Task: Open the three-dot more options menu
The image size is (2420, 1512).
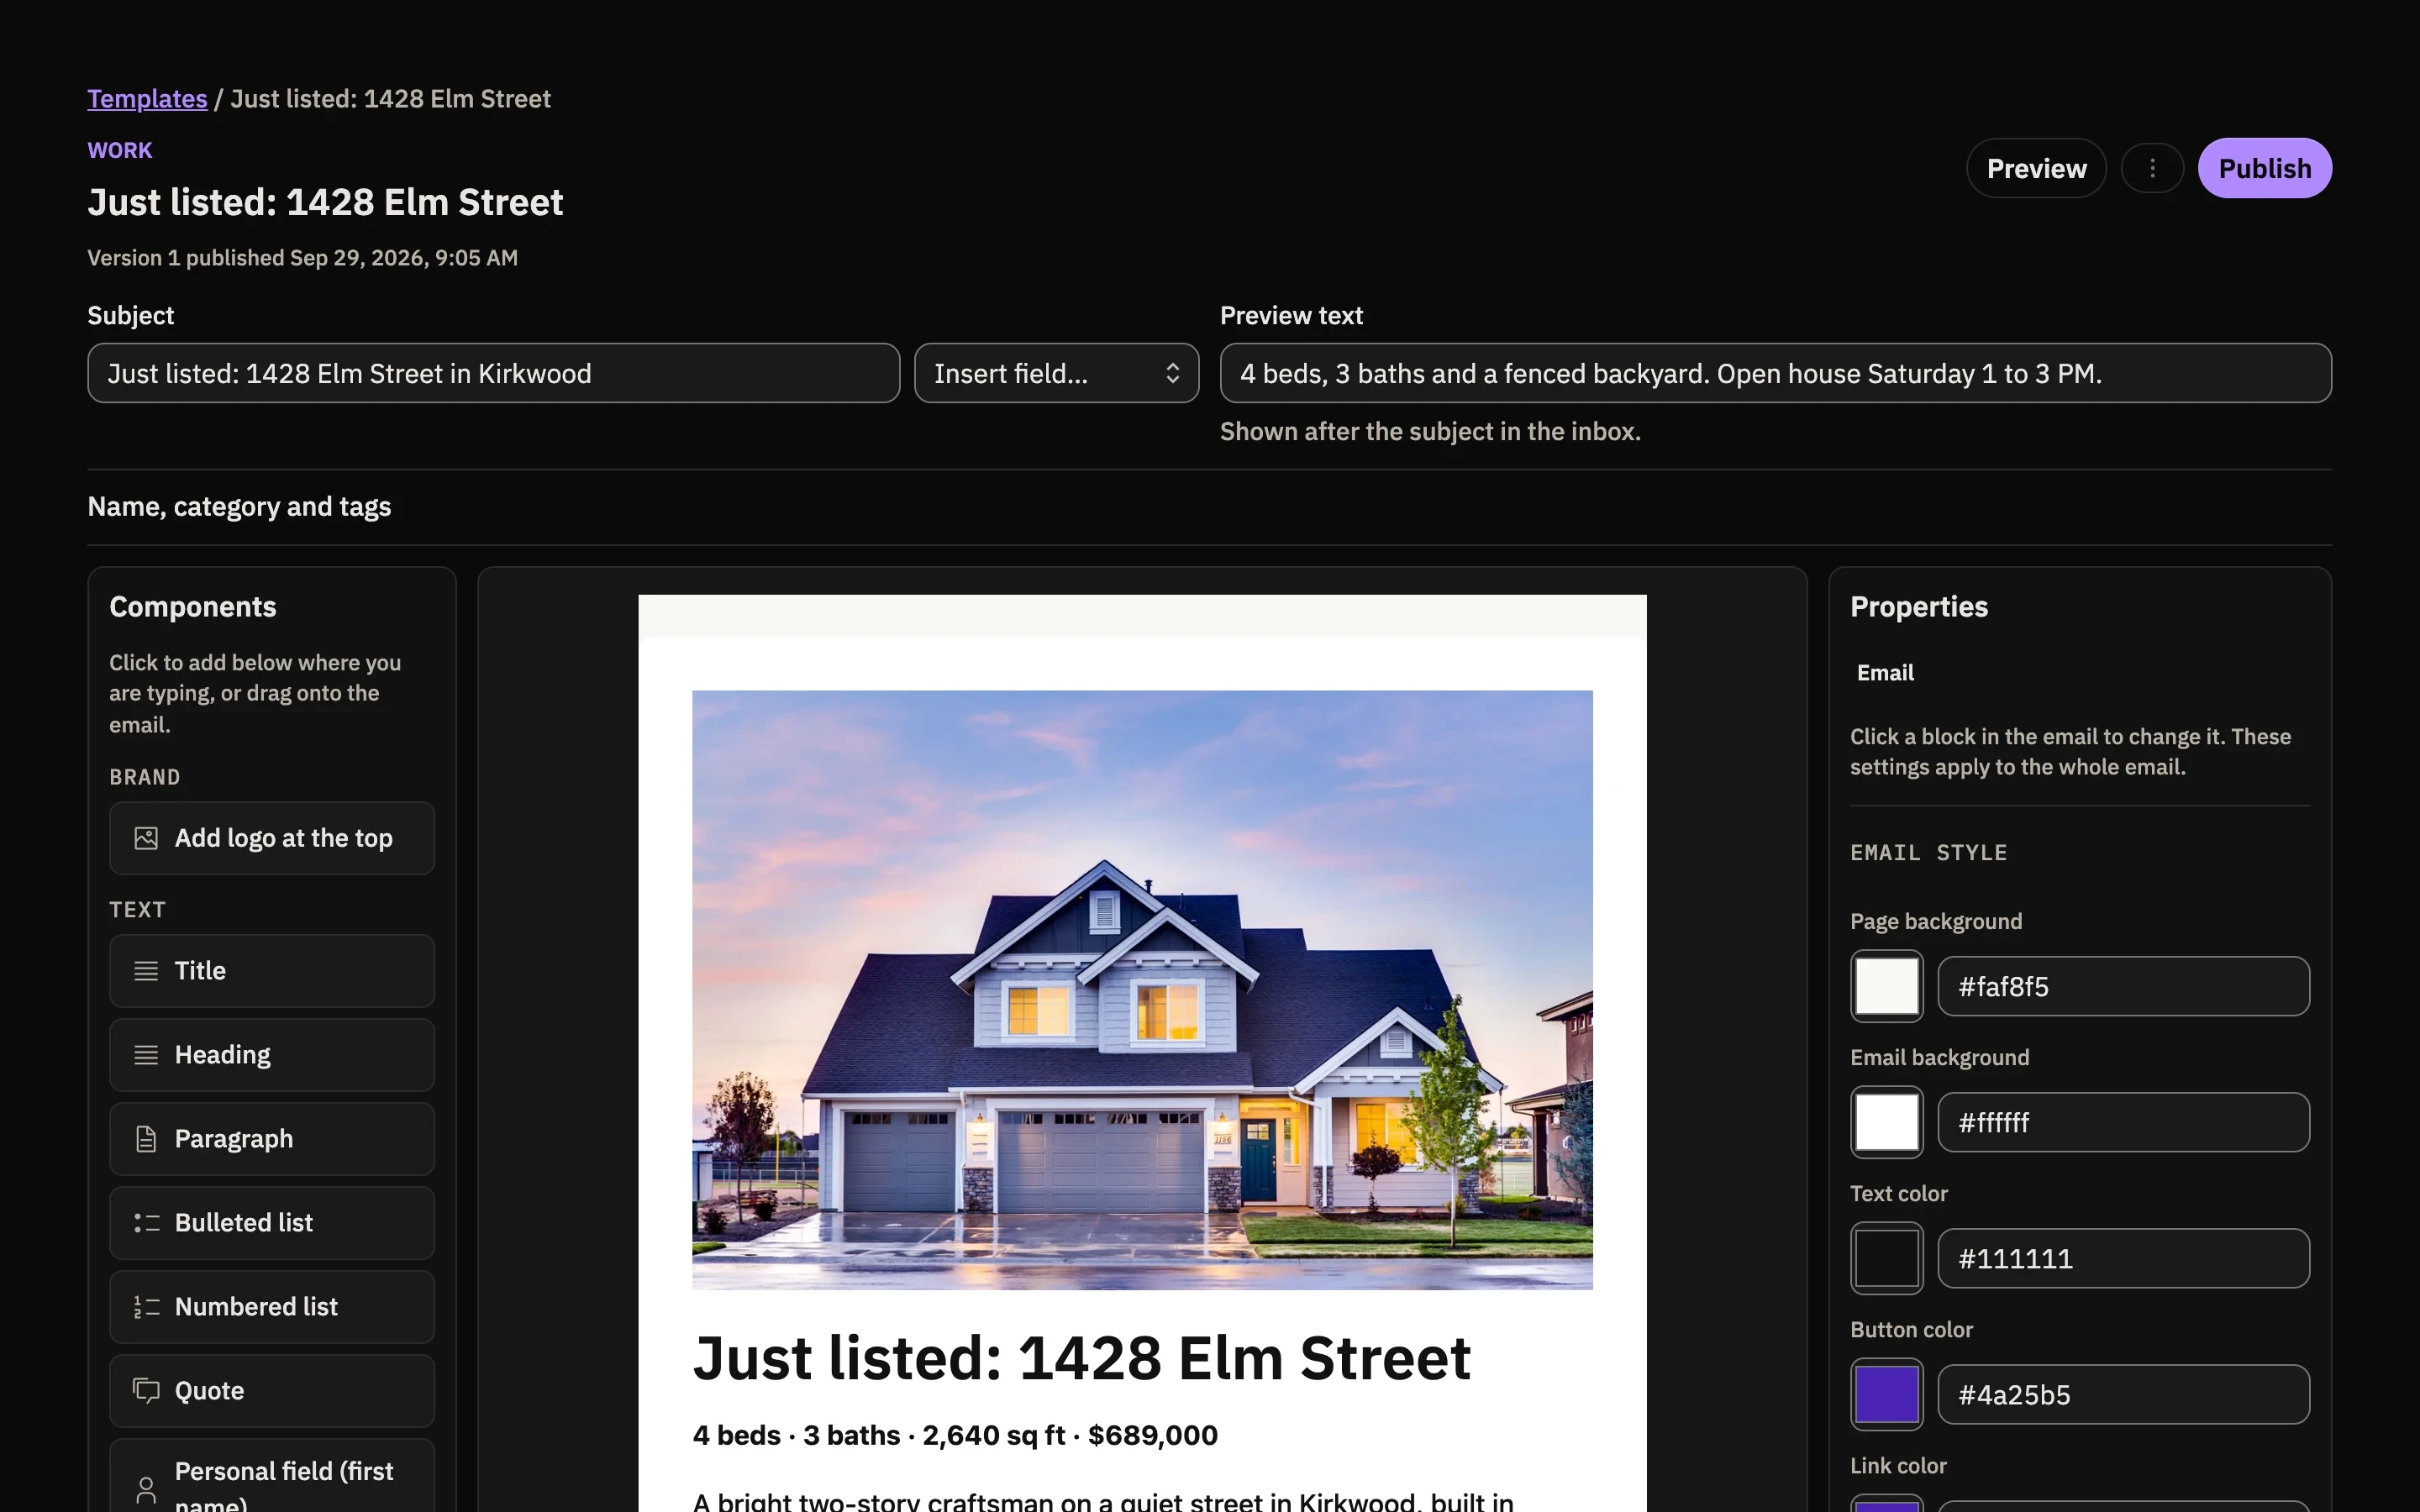Action: pos(2152,168)
